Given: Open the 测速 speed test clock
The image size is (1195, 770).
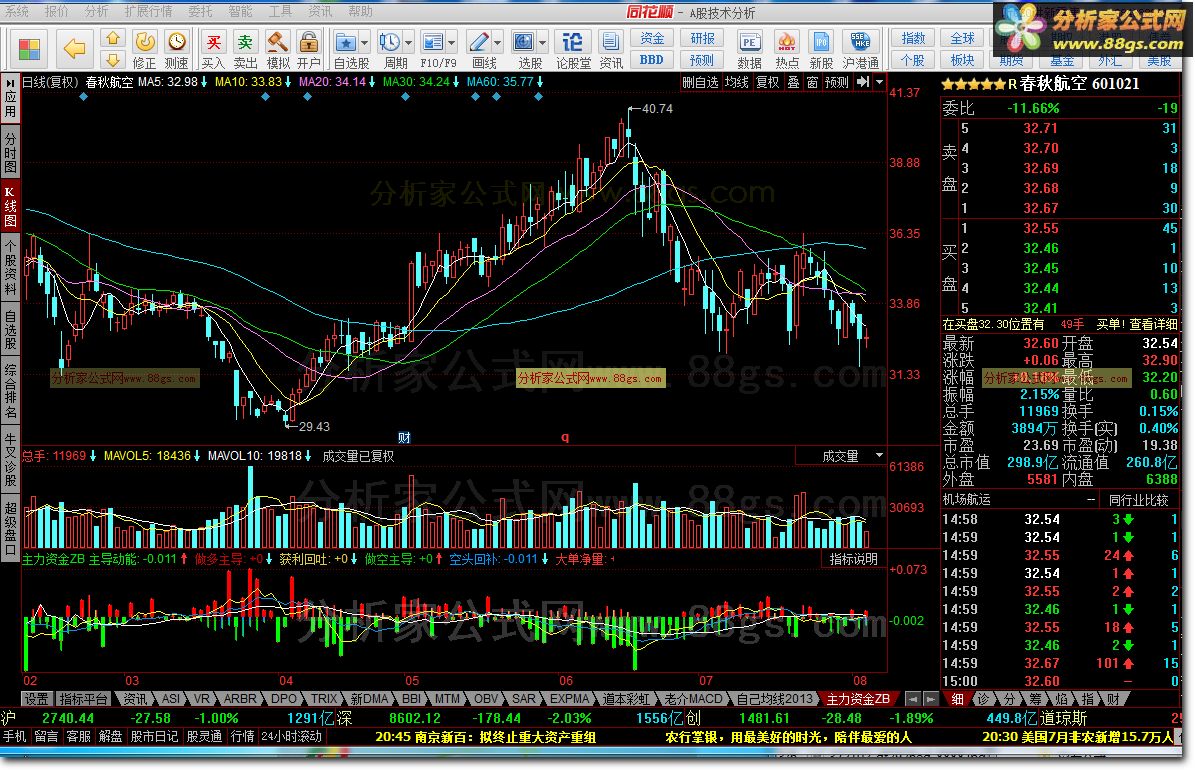Looking at the screenshot, I should pos(177,50).
